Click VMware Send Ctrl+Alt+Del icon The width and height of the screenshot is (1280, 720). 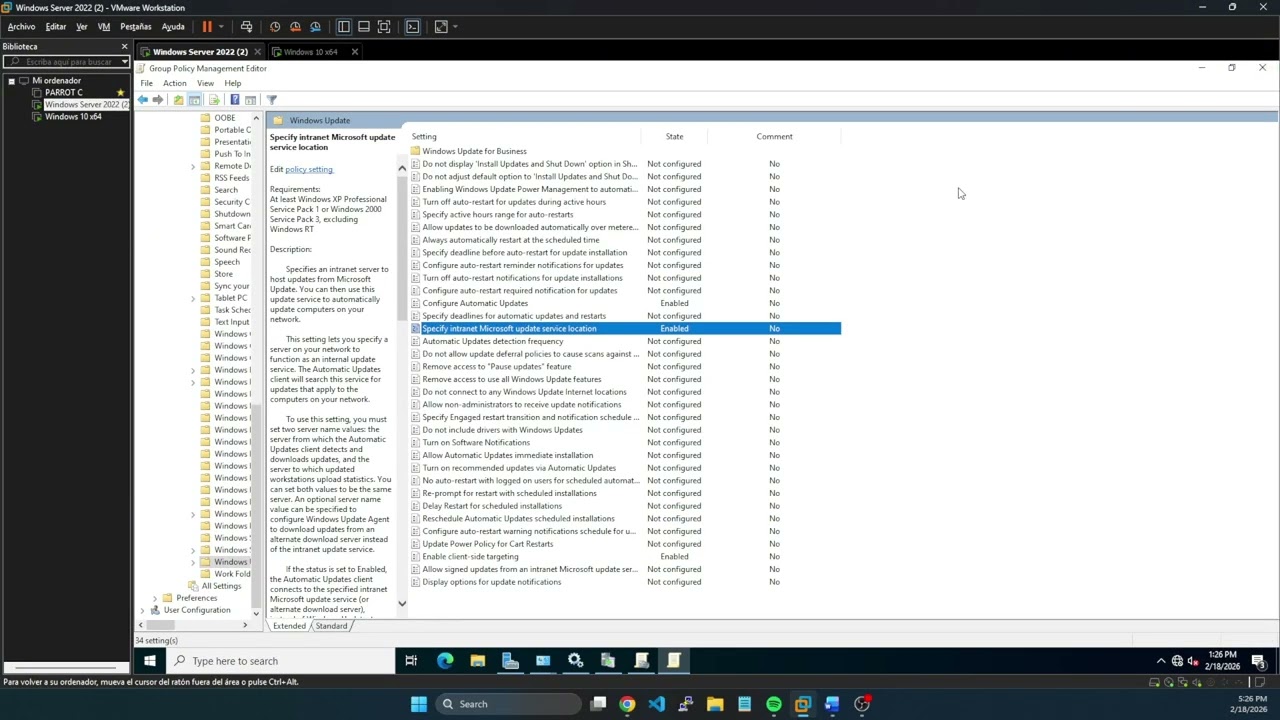tap(246, 27)
